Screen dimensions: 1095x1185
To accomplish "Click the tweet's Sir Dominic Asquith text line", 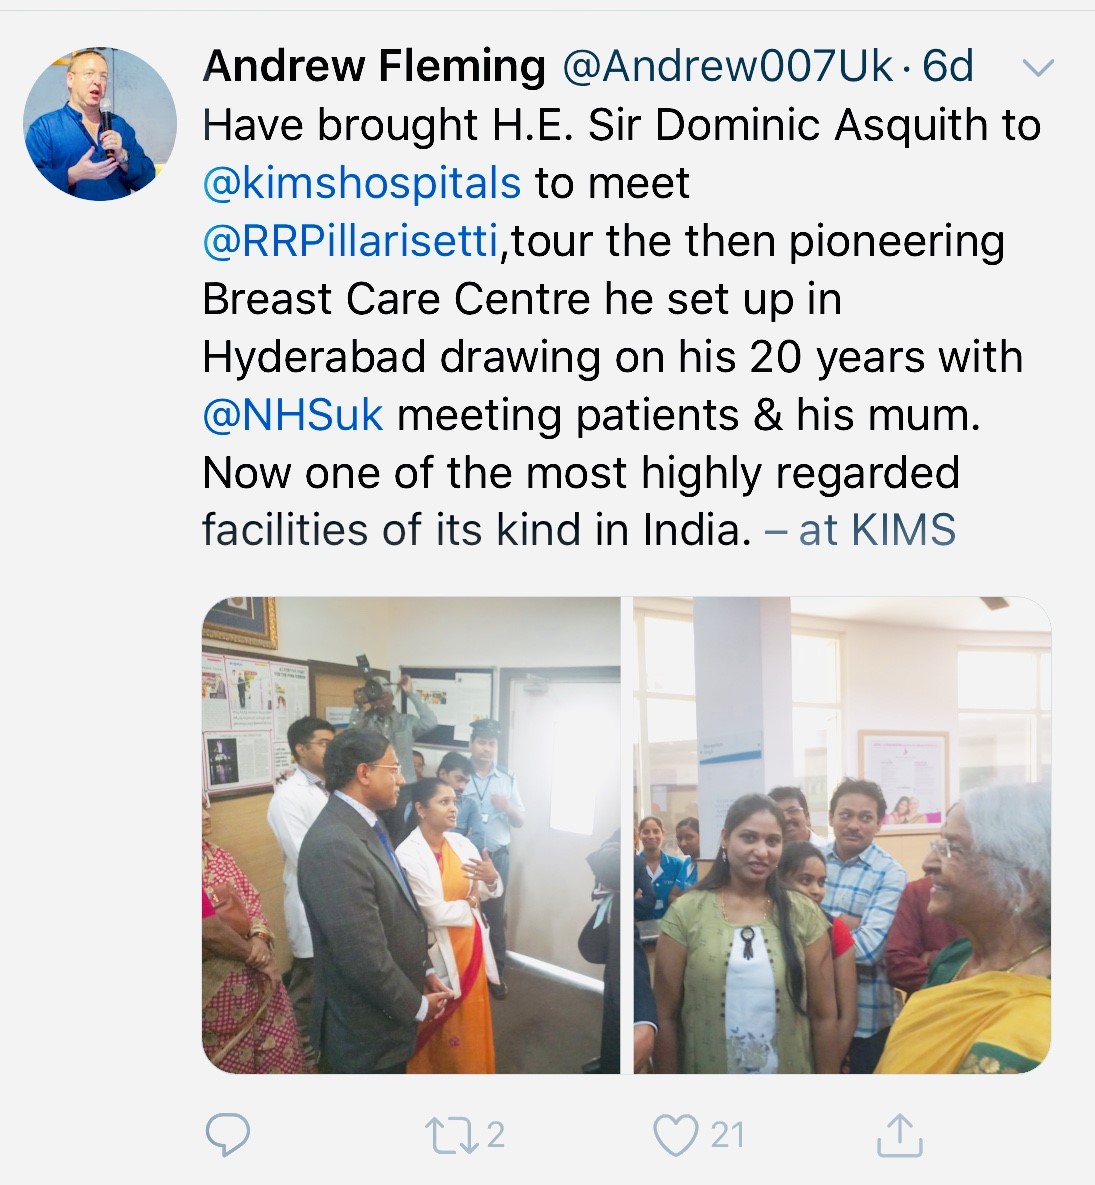I will pyautogui.click(x=621, y=125).
